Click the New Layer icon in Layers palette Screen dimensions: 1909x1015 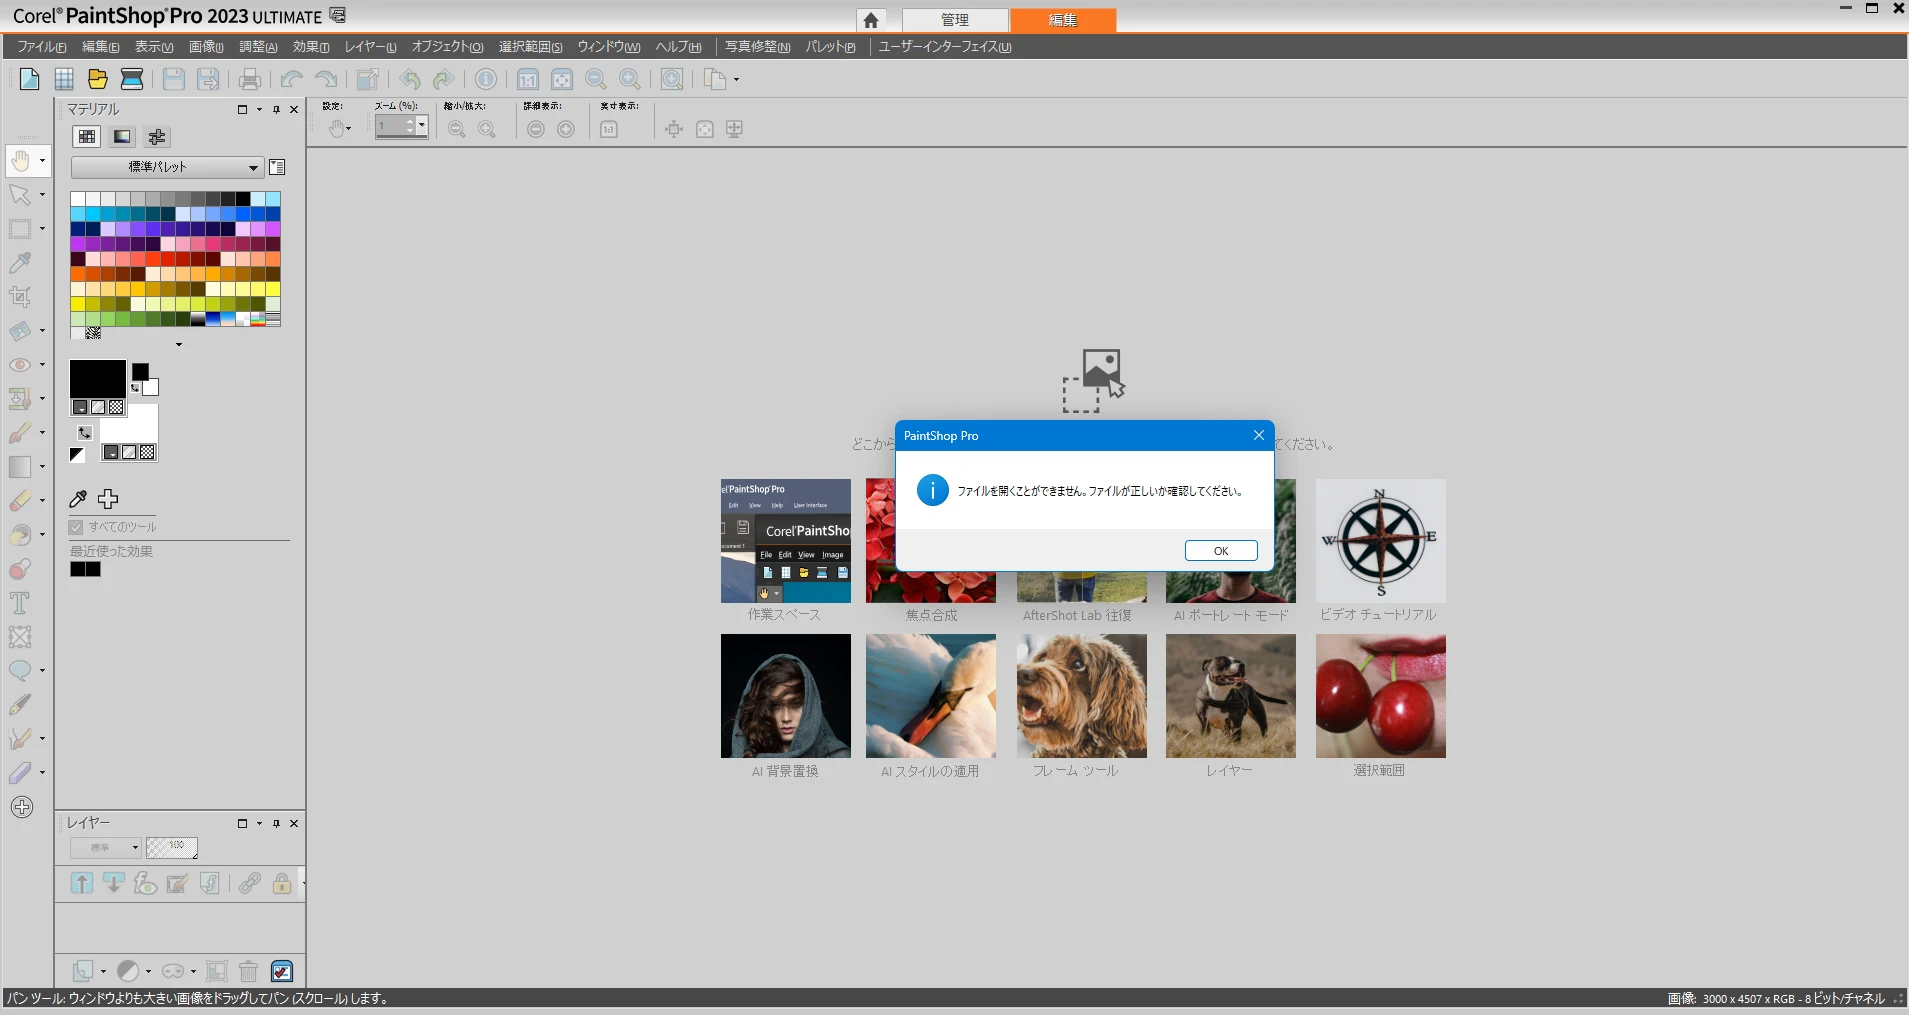(84, 971)
